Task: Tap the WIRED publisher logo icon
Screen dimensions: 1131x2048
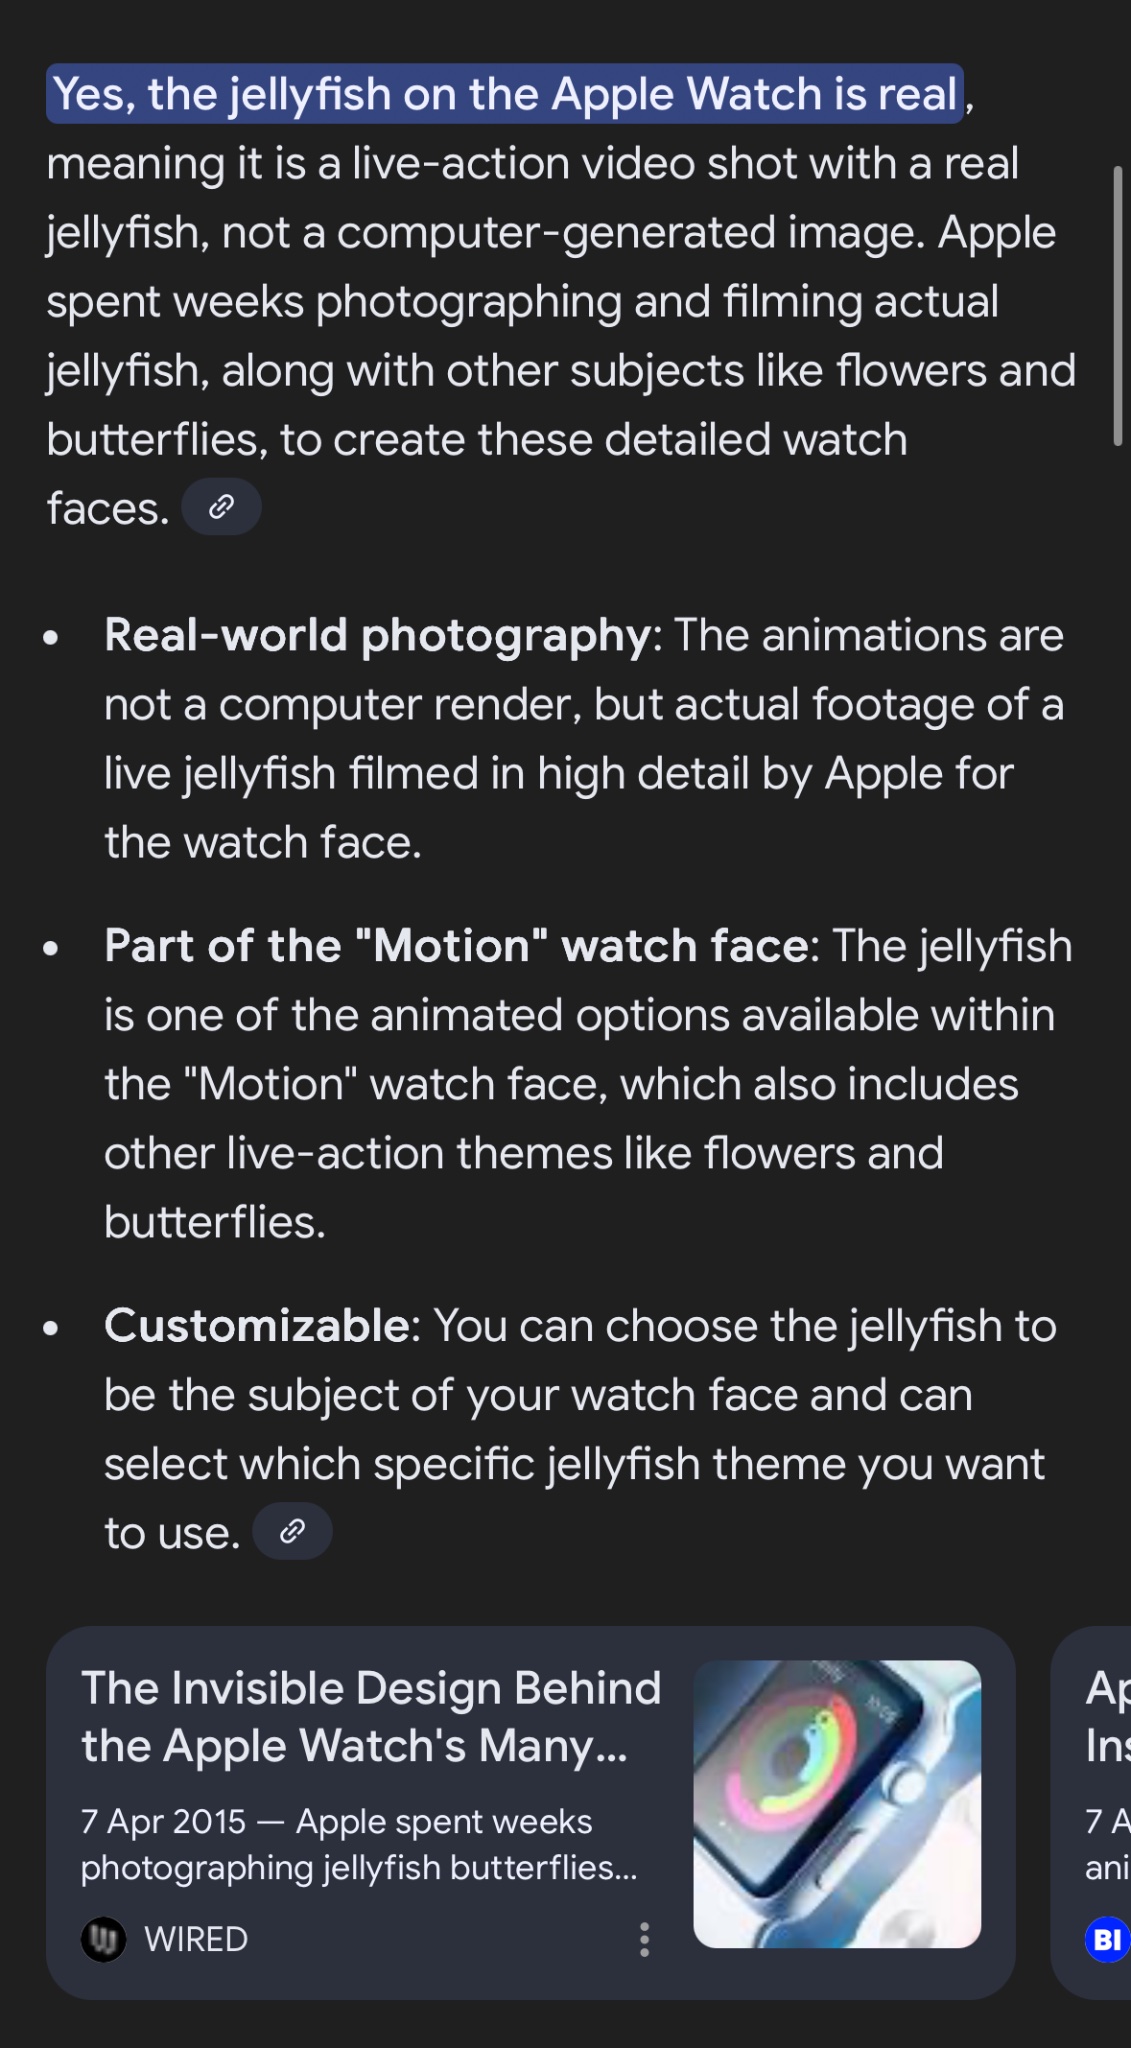Action: click(103, 1940)
